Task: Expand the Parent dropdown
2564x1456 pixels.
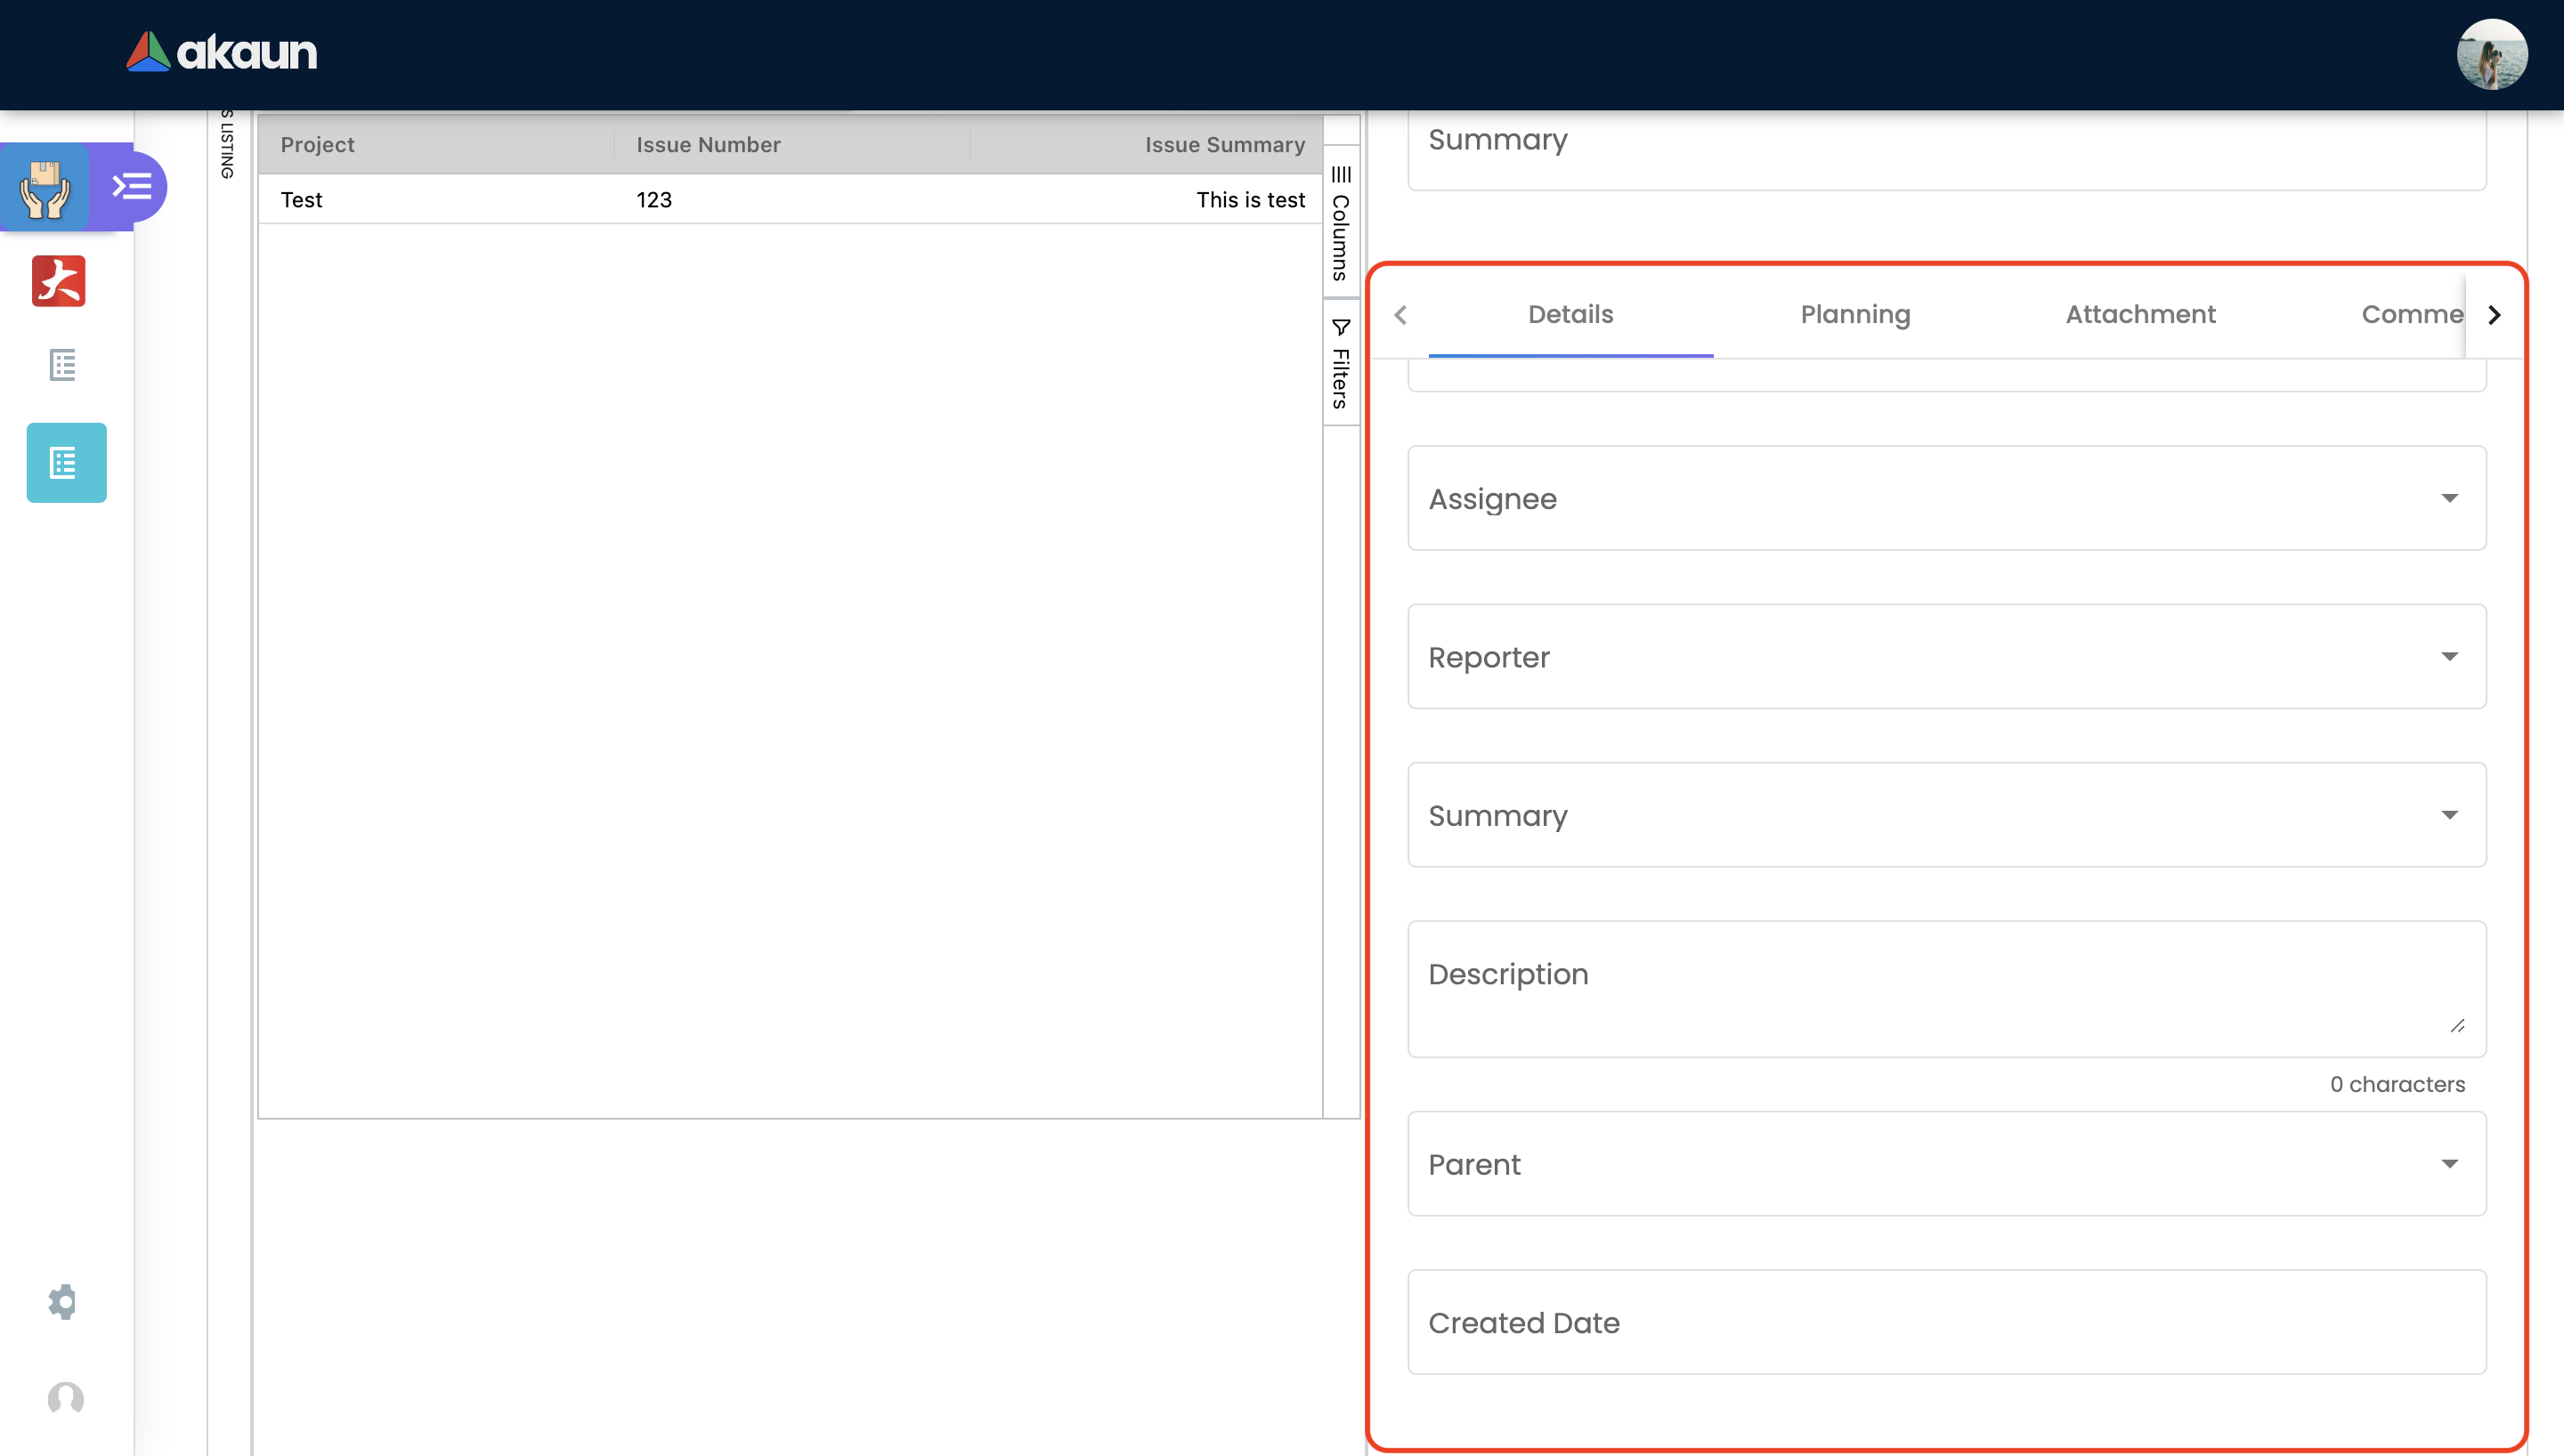Action: [x=1946, y=1164]
